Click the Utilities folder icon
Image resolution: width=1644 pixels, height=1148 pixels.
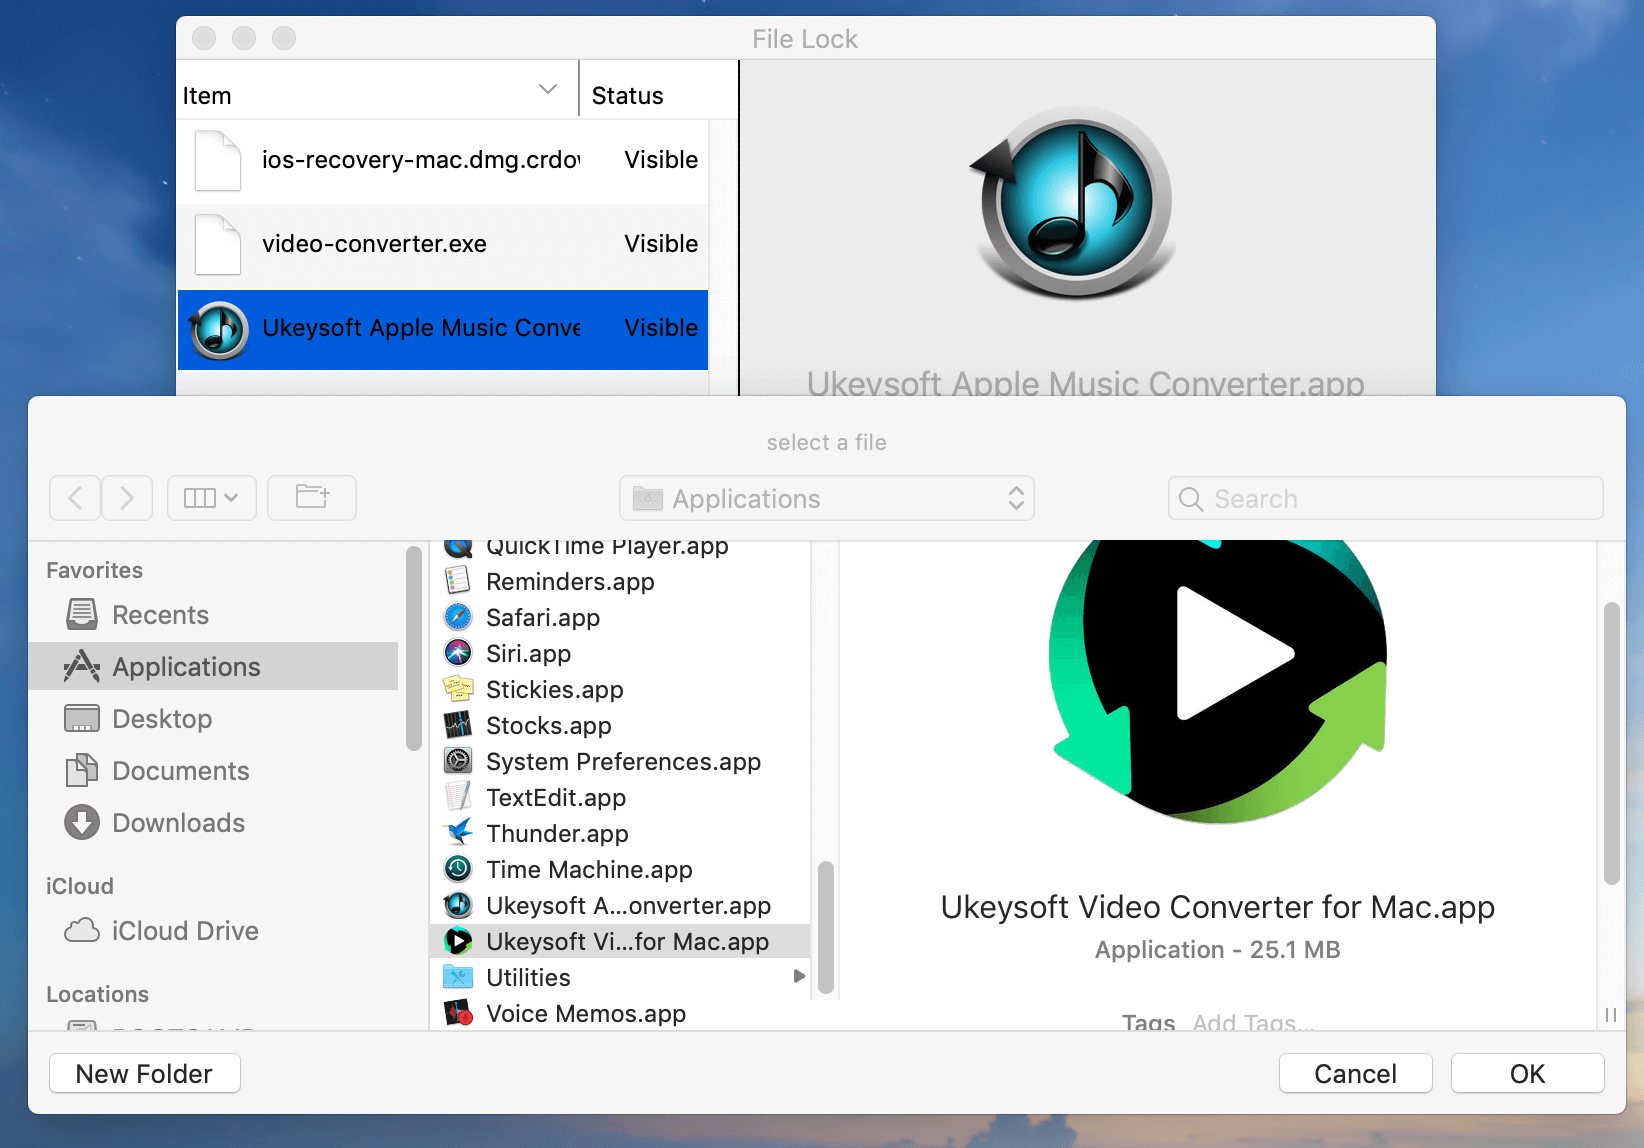click(458, 977)
